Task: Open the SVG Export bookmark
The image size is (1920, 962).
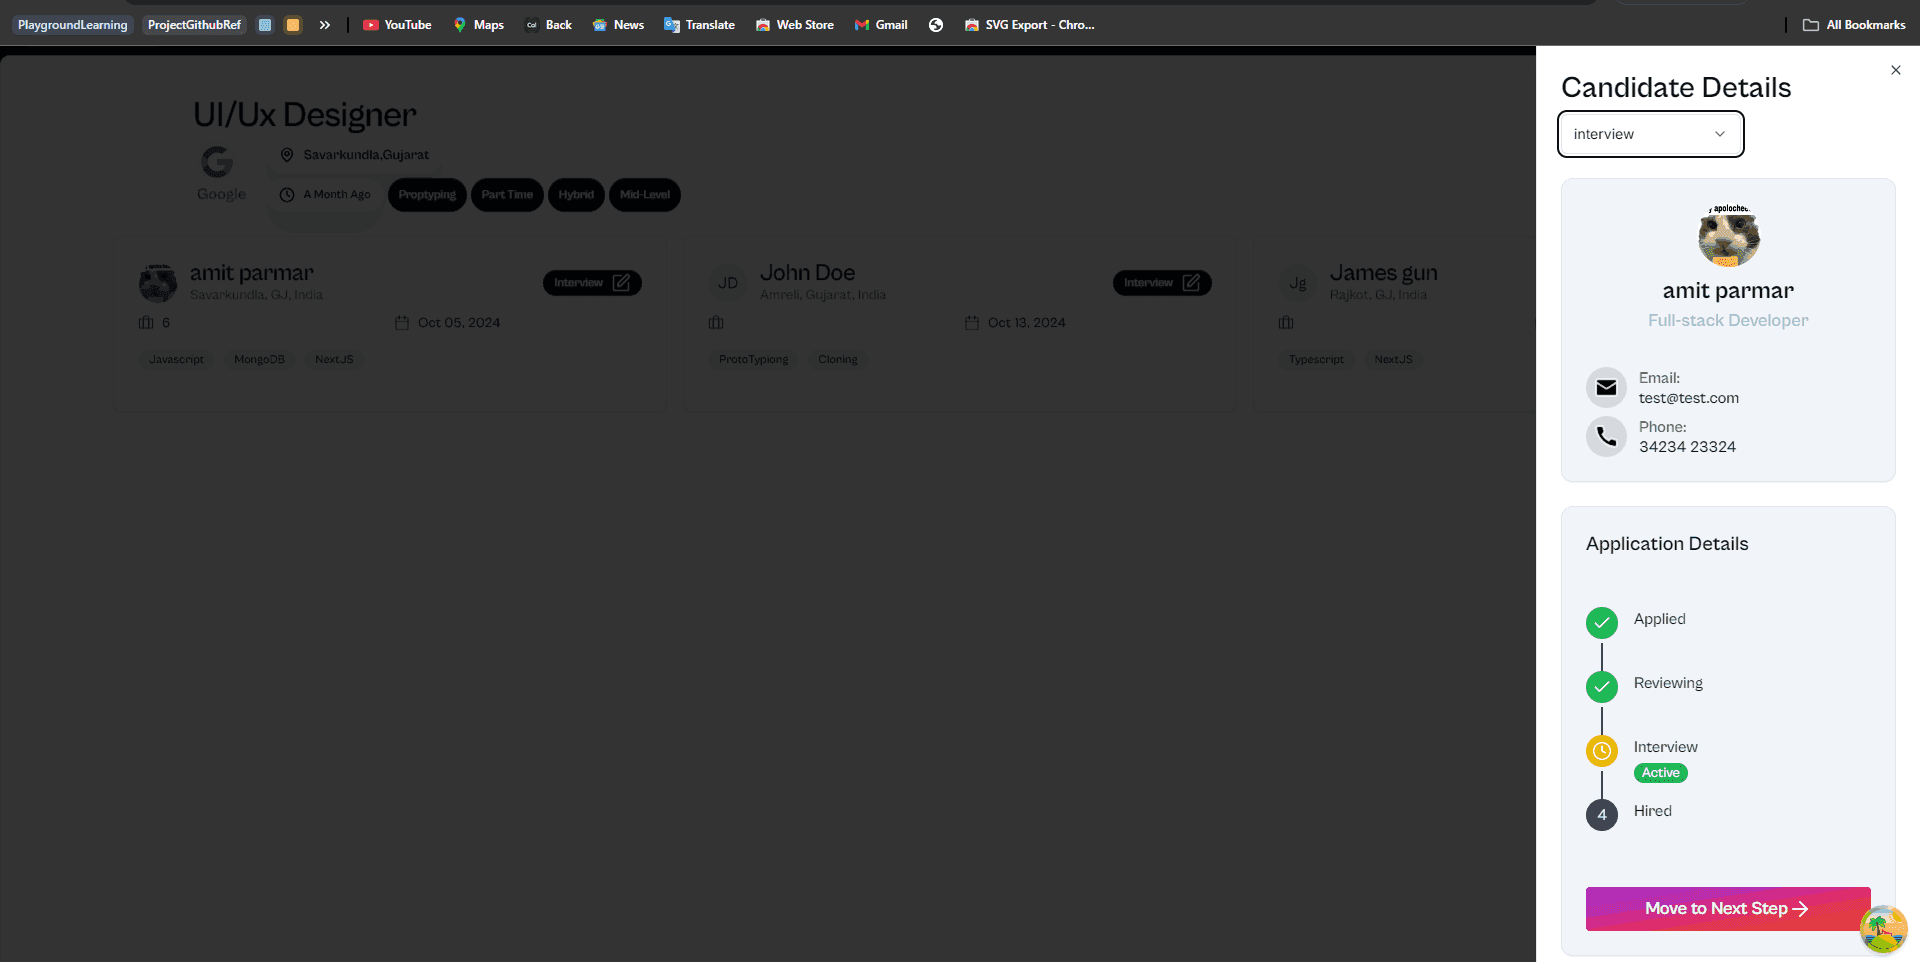Action: click(x=1029, y=25)
